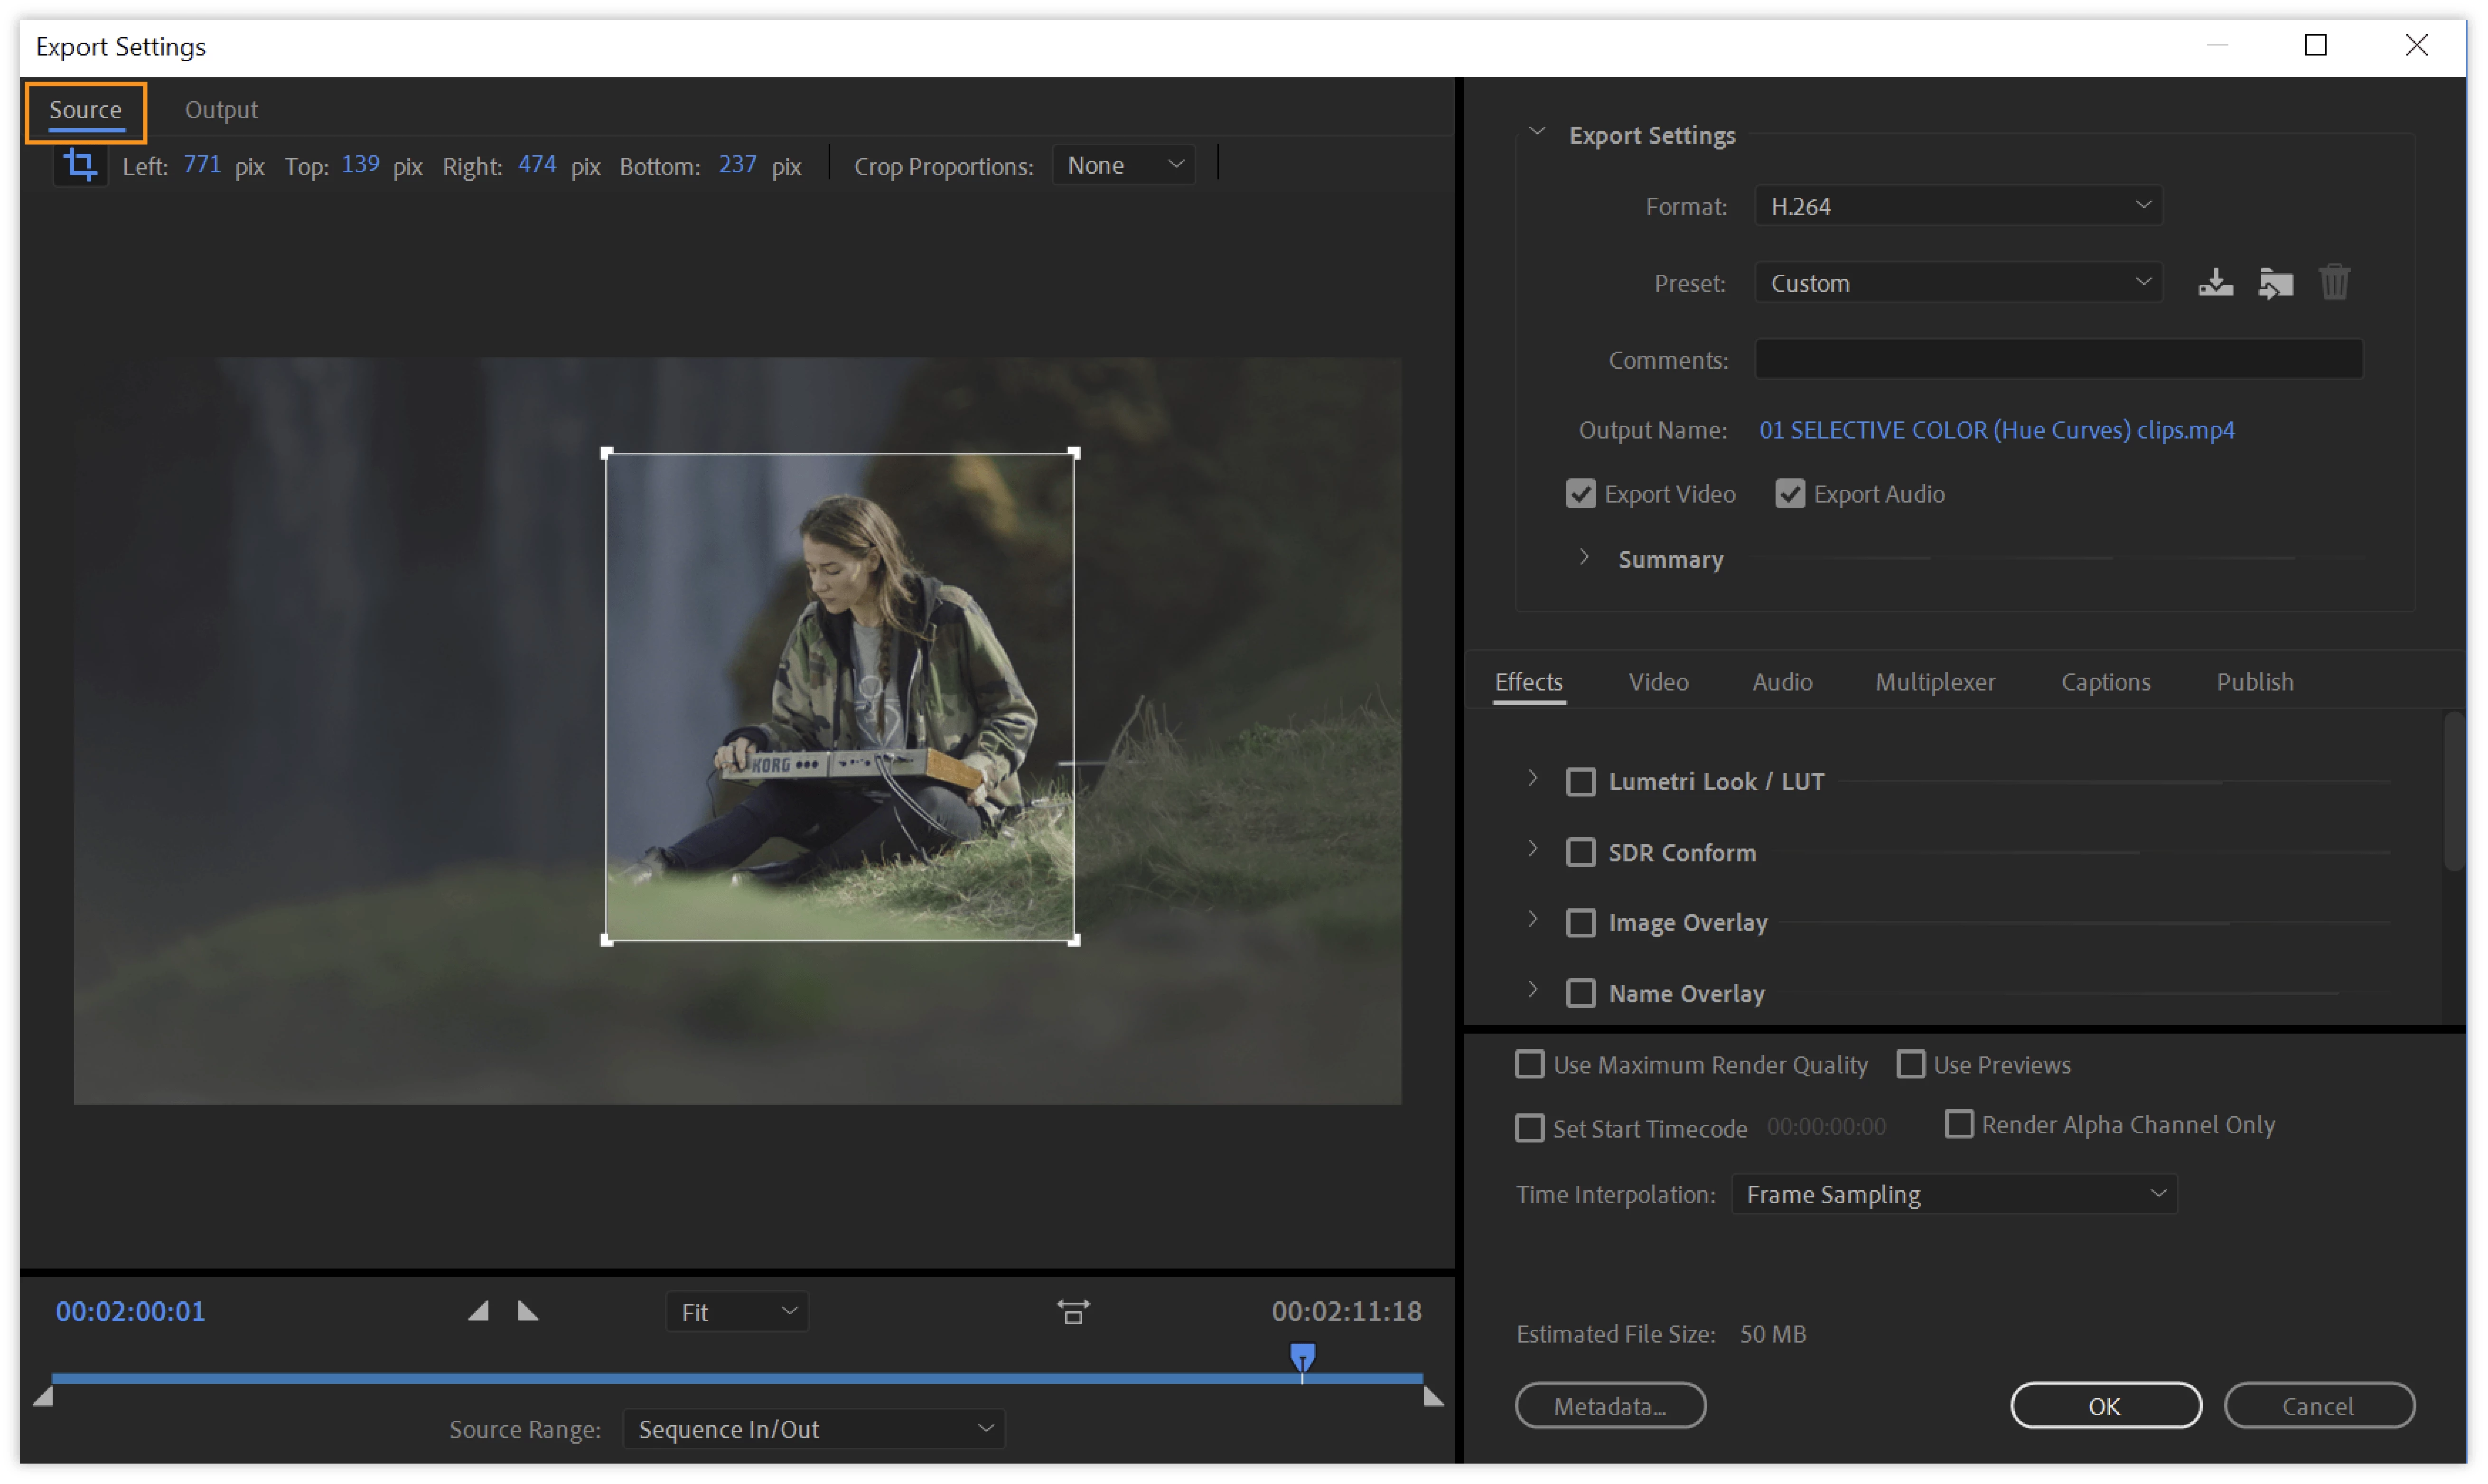Switch to the Output tab
The width and height of the screenshot is (2488, 1484).
pyautogui.click(x=221, y=110)
